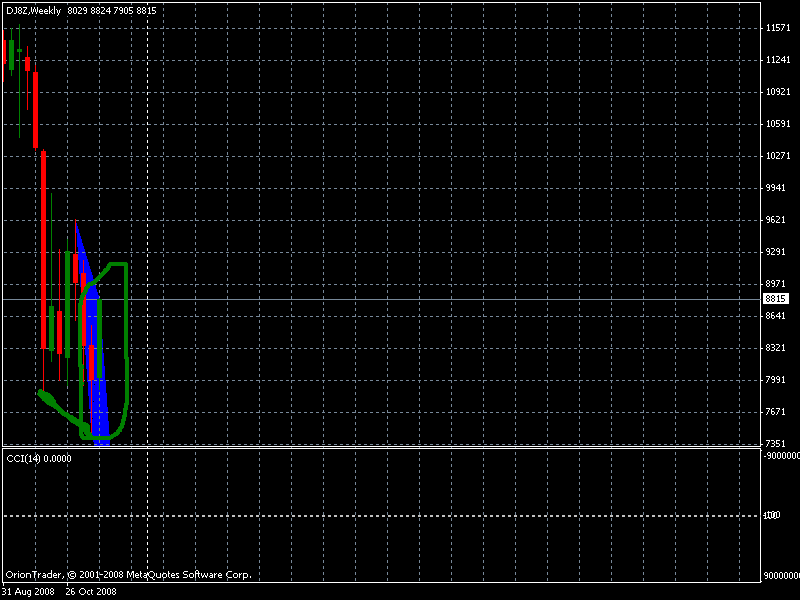Pick the 9941 price axis label

776,188
